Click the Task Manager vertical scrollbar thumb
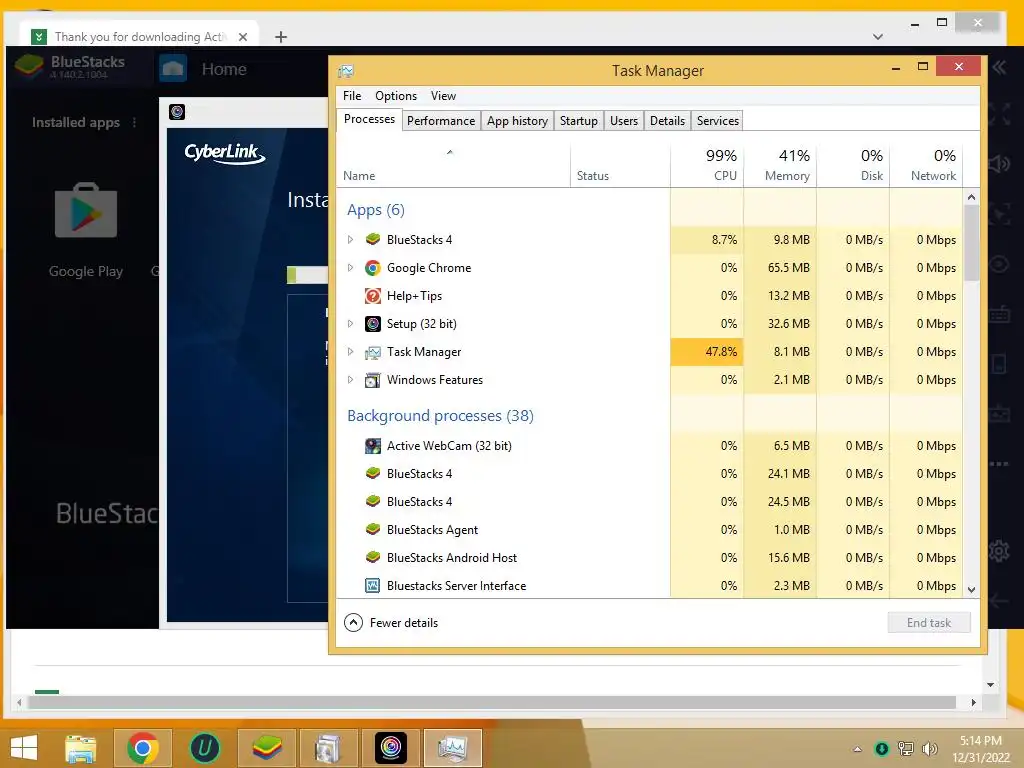 972,242
